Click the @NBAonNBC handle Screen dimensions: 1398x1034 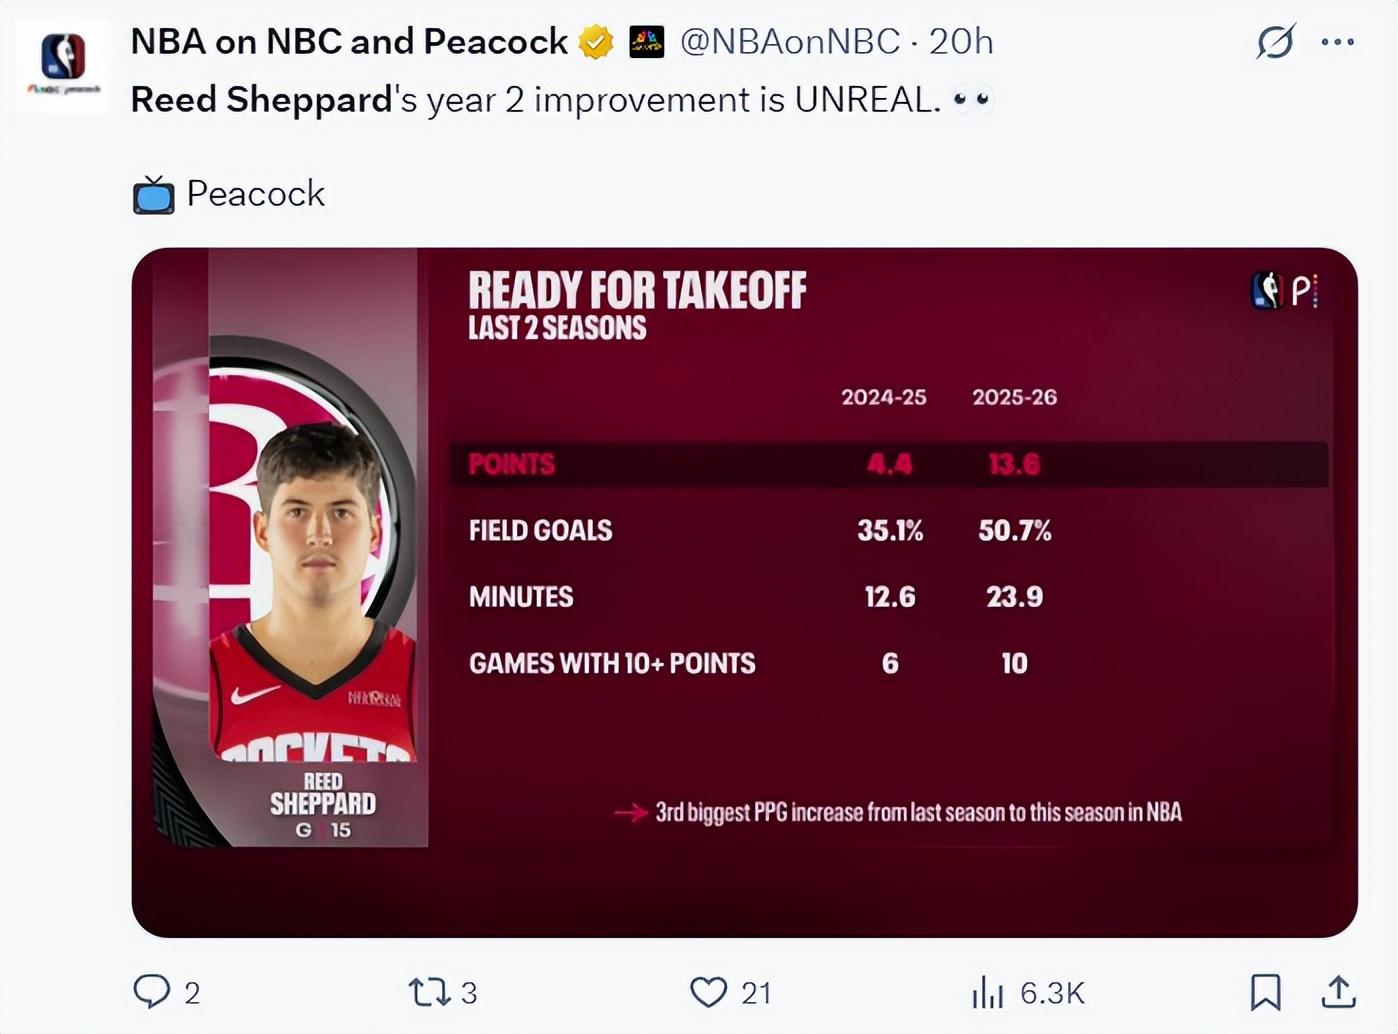pyautogui.click(x=790, y=42)
